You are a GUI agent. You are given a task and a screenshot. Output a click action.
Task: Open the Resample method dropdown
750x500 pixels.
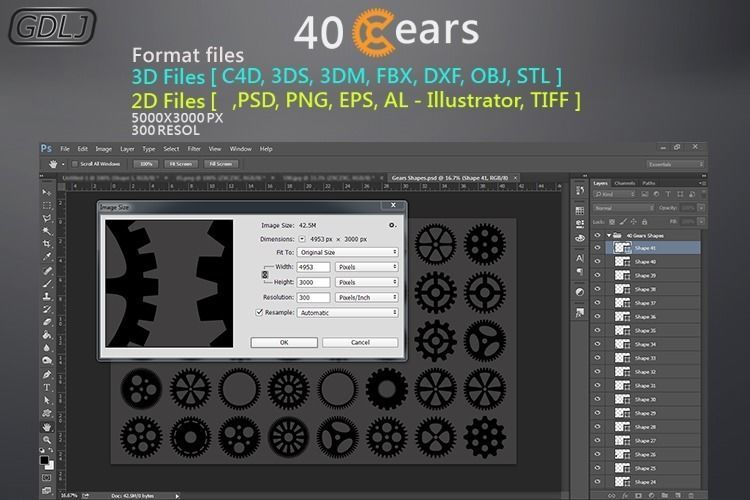347,312
